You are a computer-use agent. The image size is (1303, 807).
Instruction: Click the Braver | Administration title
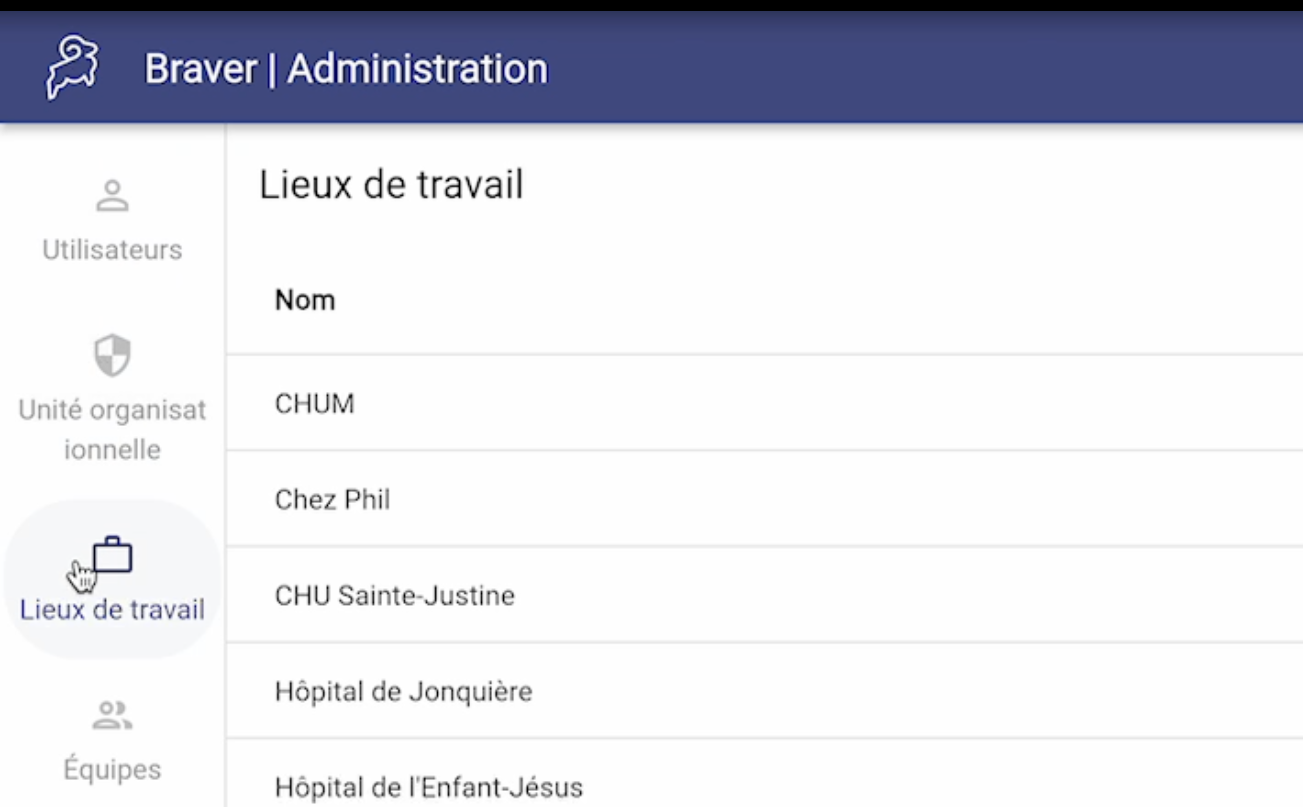(x=346, y=69)
